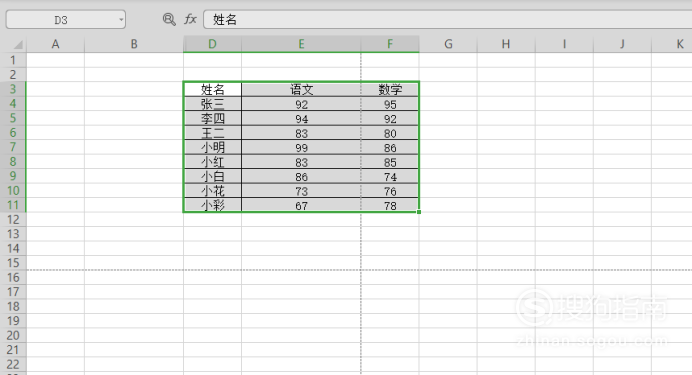Select row 8 header
The height and width of the screenshot is (375, 692).
coord(13,161)
